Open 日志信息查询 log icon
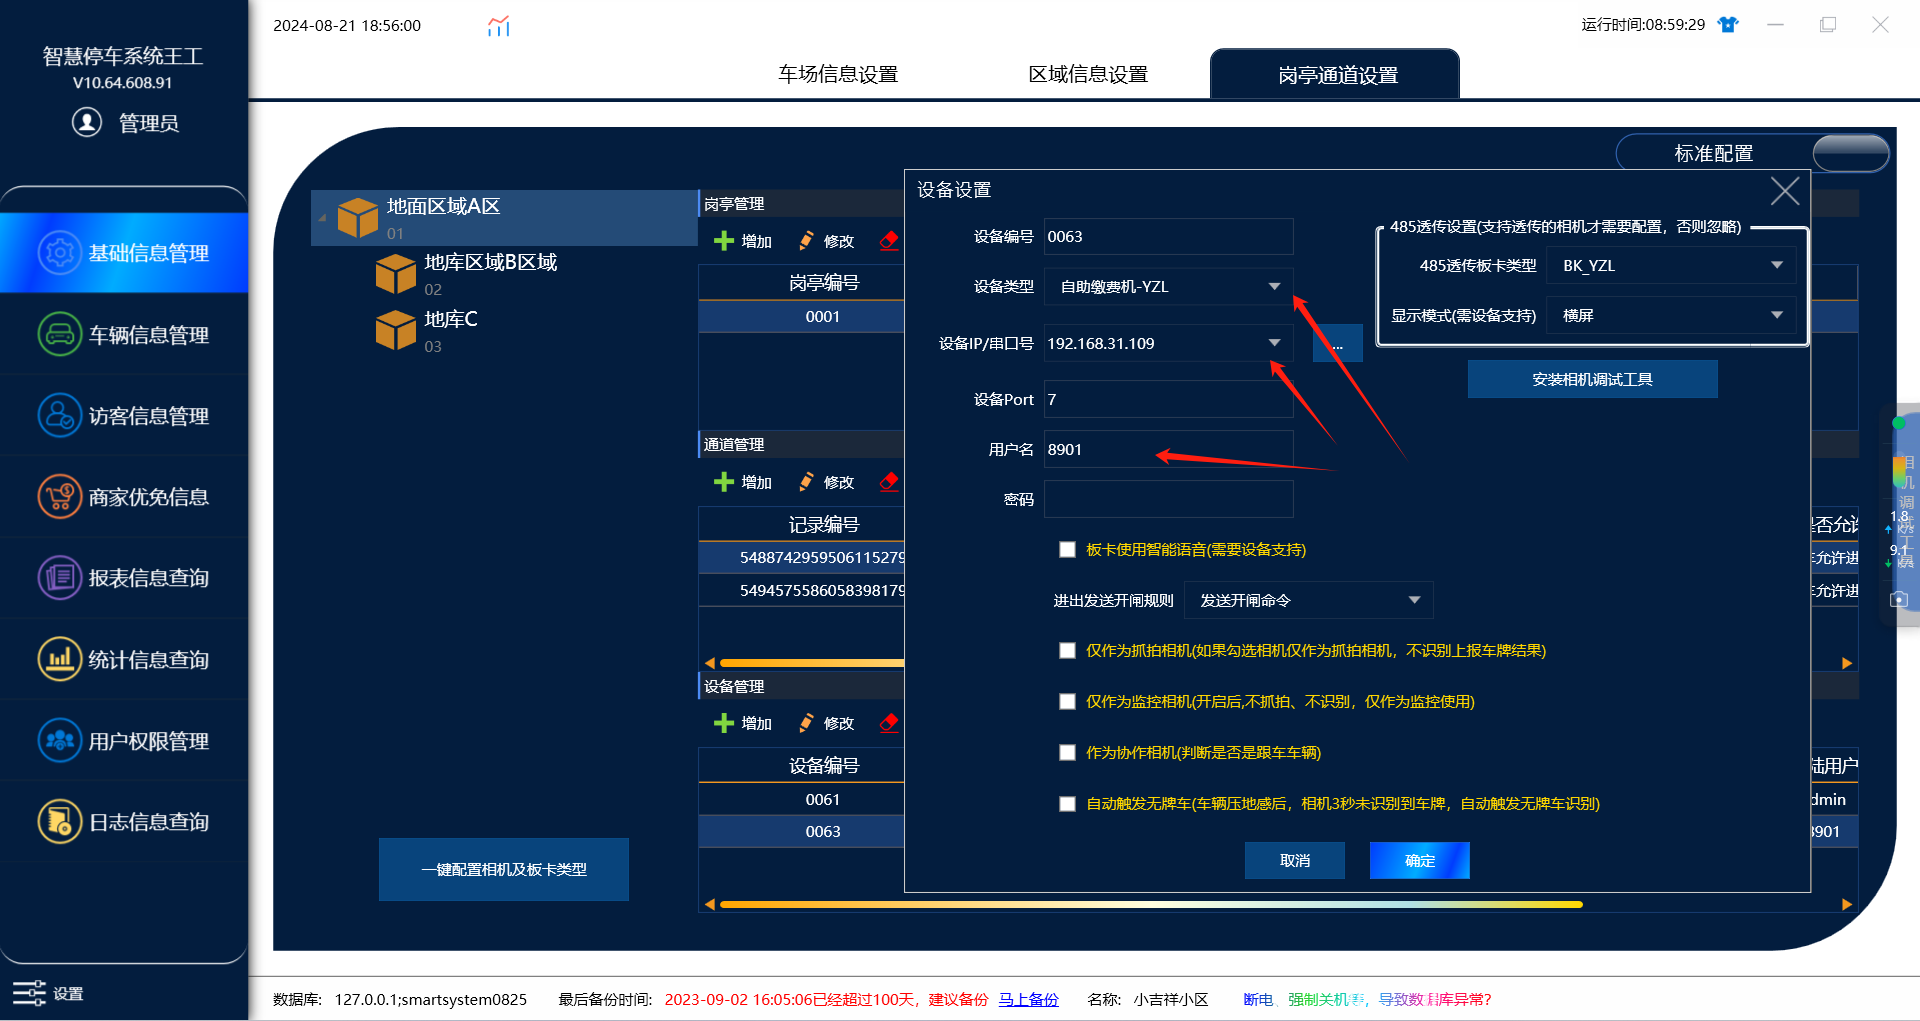This screenshot has height=1021, width=1920. tap(60, 822)
